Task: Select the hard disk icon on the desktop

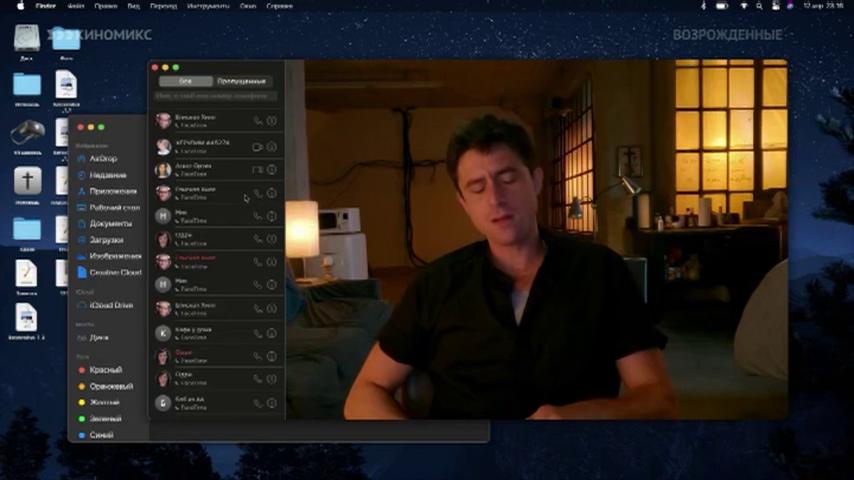Action: (x=27, y=39)
